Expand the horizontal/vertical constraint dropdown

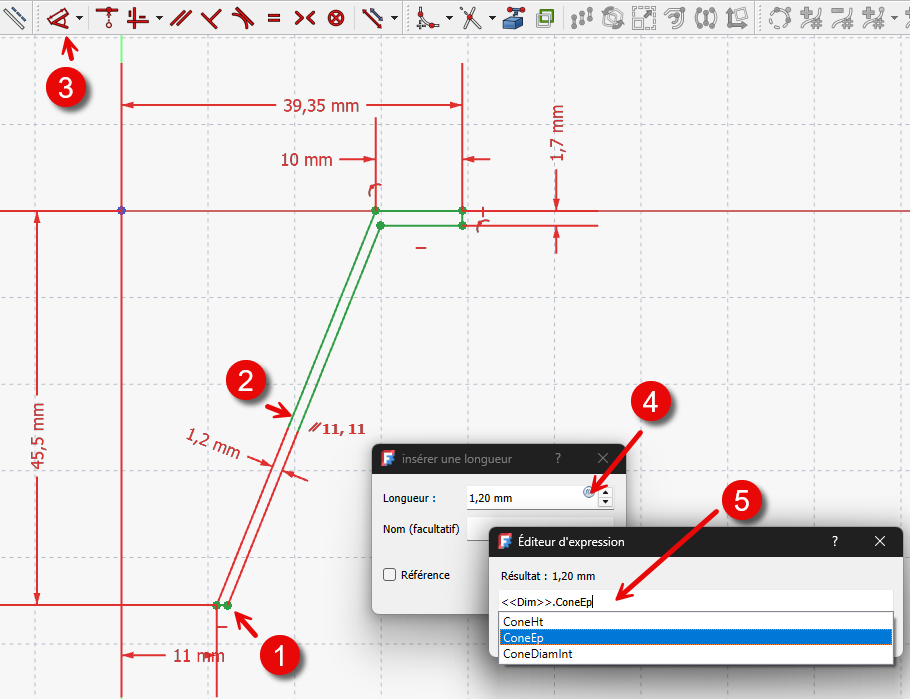click(x=159, y=18)
